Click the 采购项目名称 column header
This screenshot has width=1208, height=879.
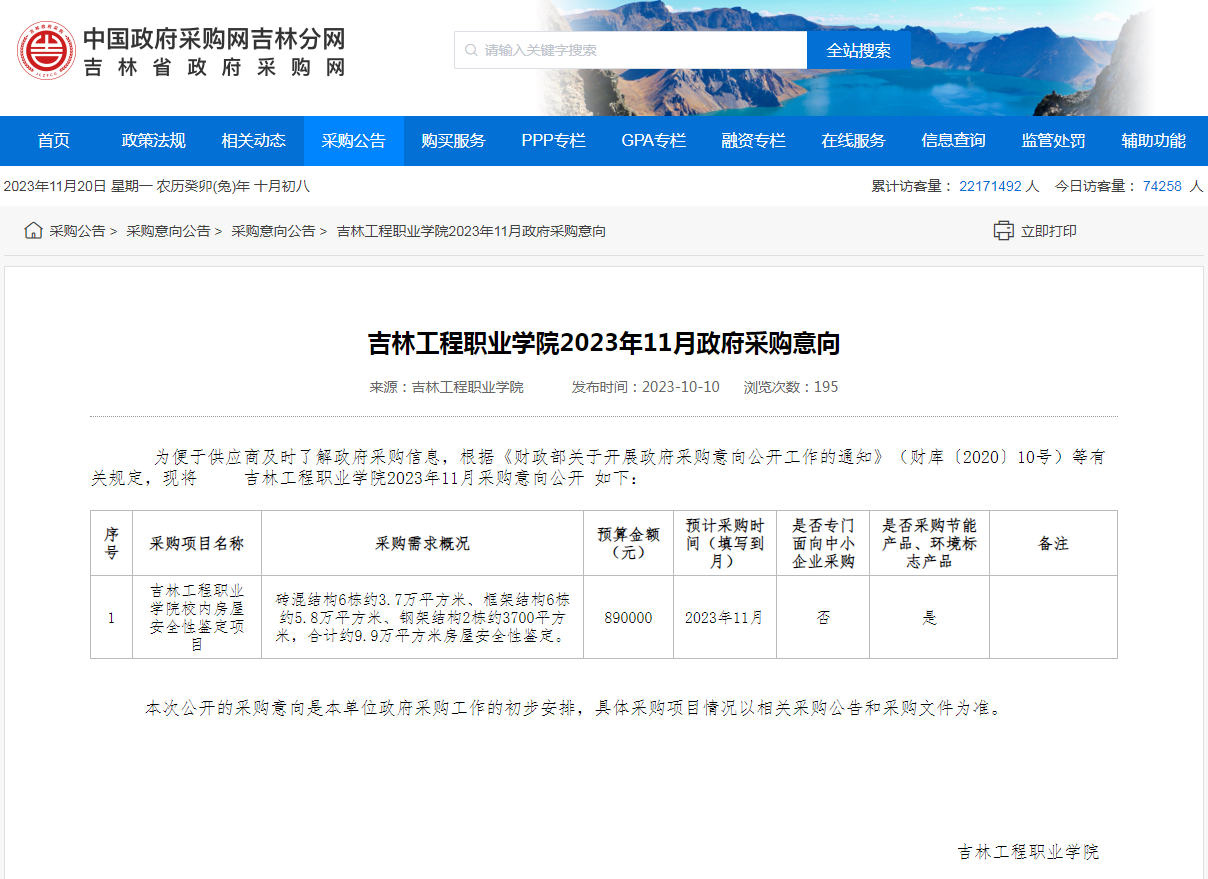197,543
